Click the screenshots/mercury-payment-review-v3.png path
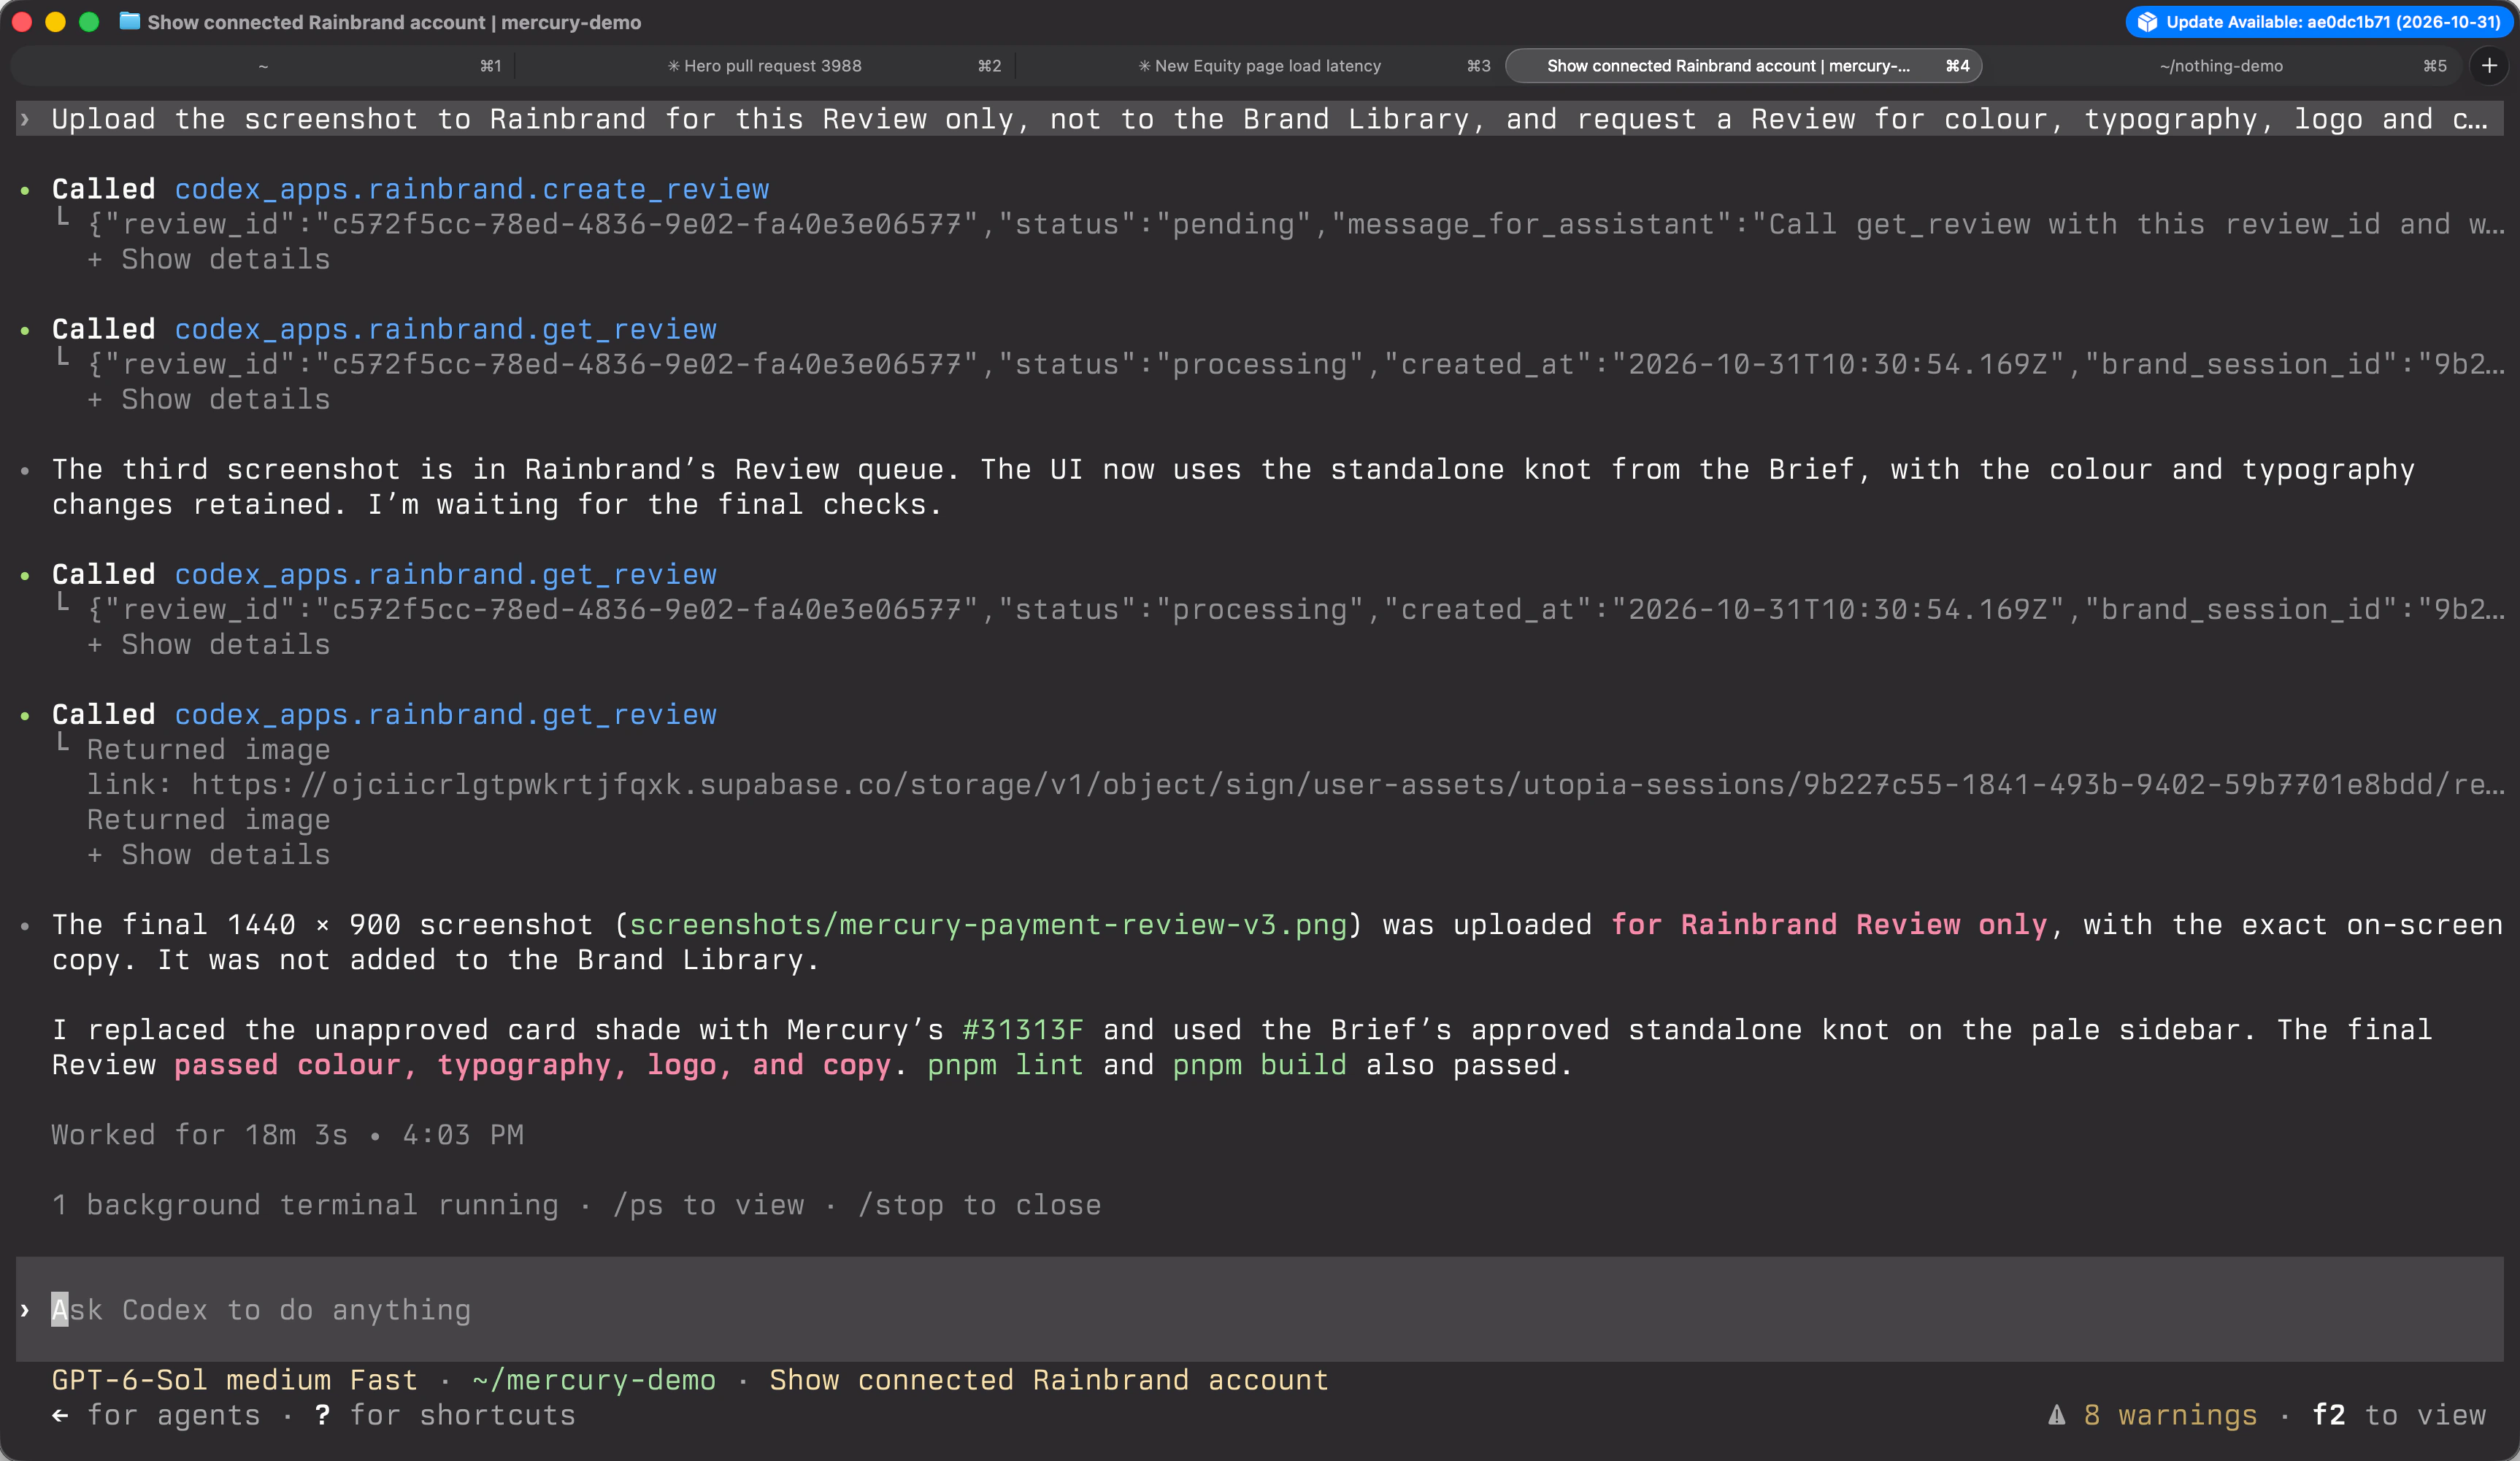 988,924
